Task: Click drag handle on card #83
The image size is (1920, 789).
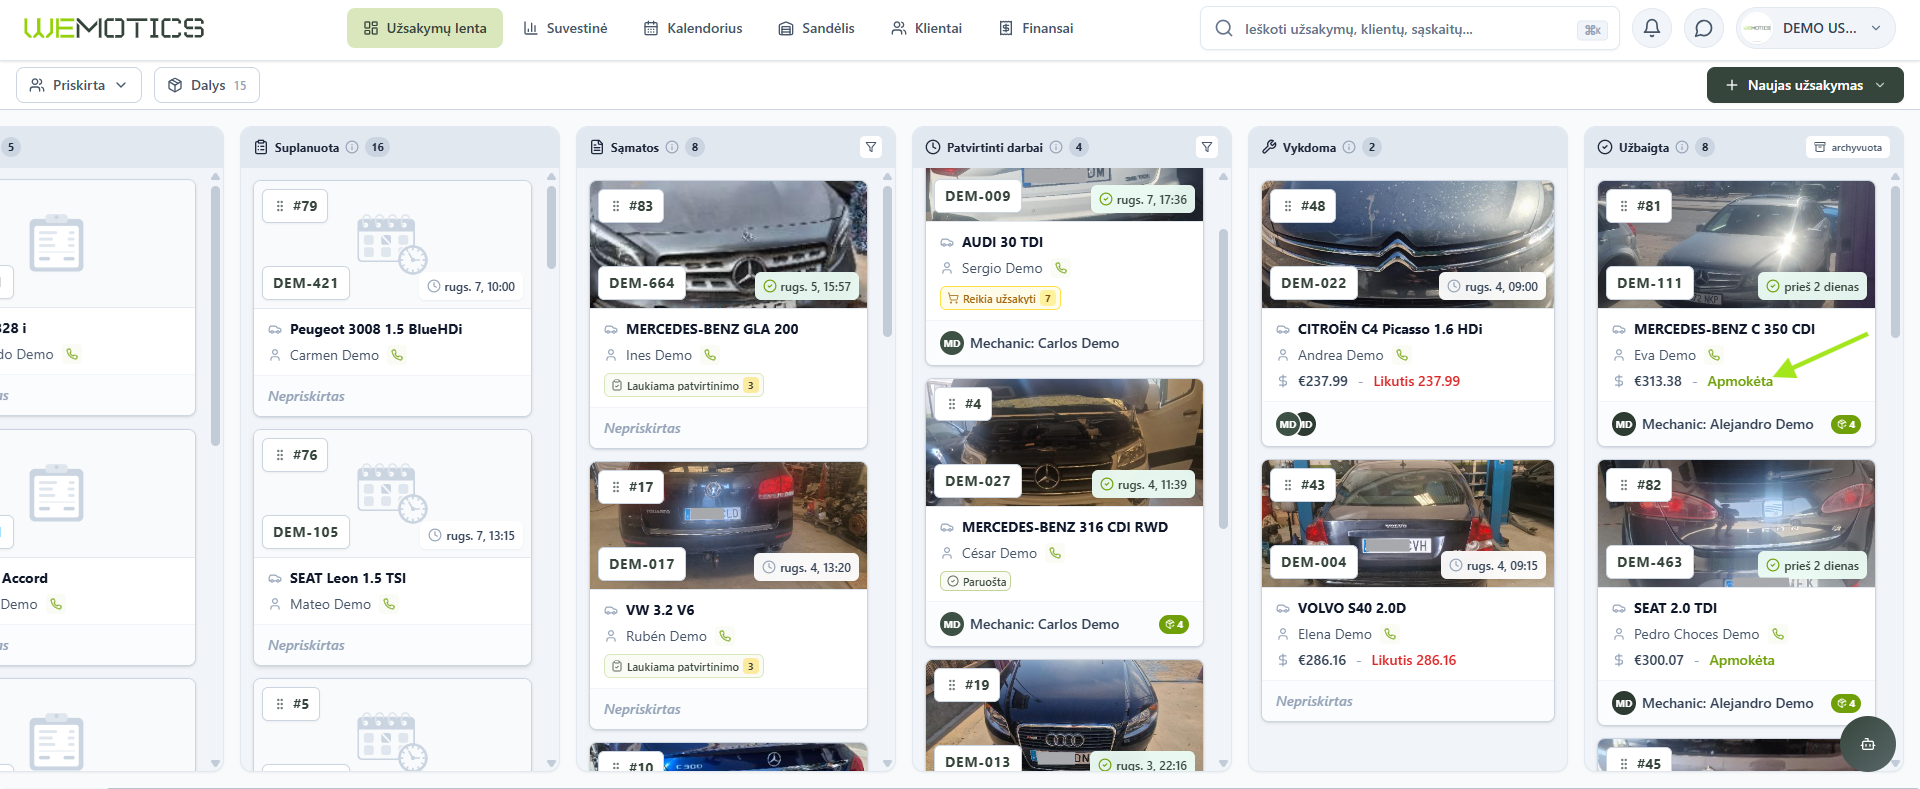Action: (x=616, y=206)
